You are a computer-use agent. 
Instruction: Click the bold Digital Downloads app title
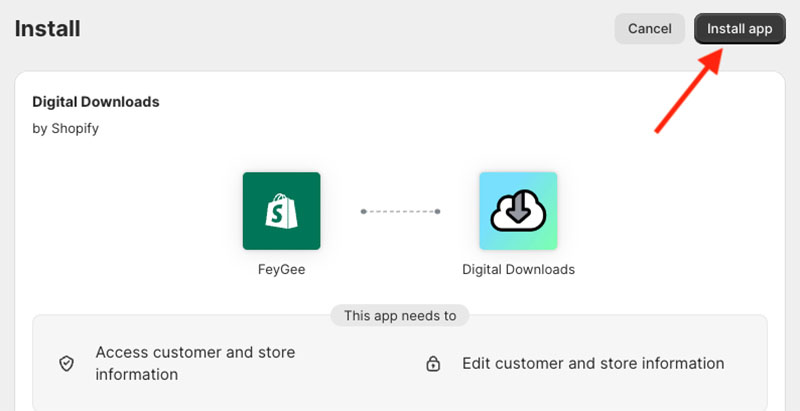96,101
